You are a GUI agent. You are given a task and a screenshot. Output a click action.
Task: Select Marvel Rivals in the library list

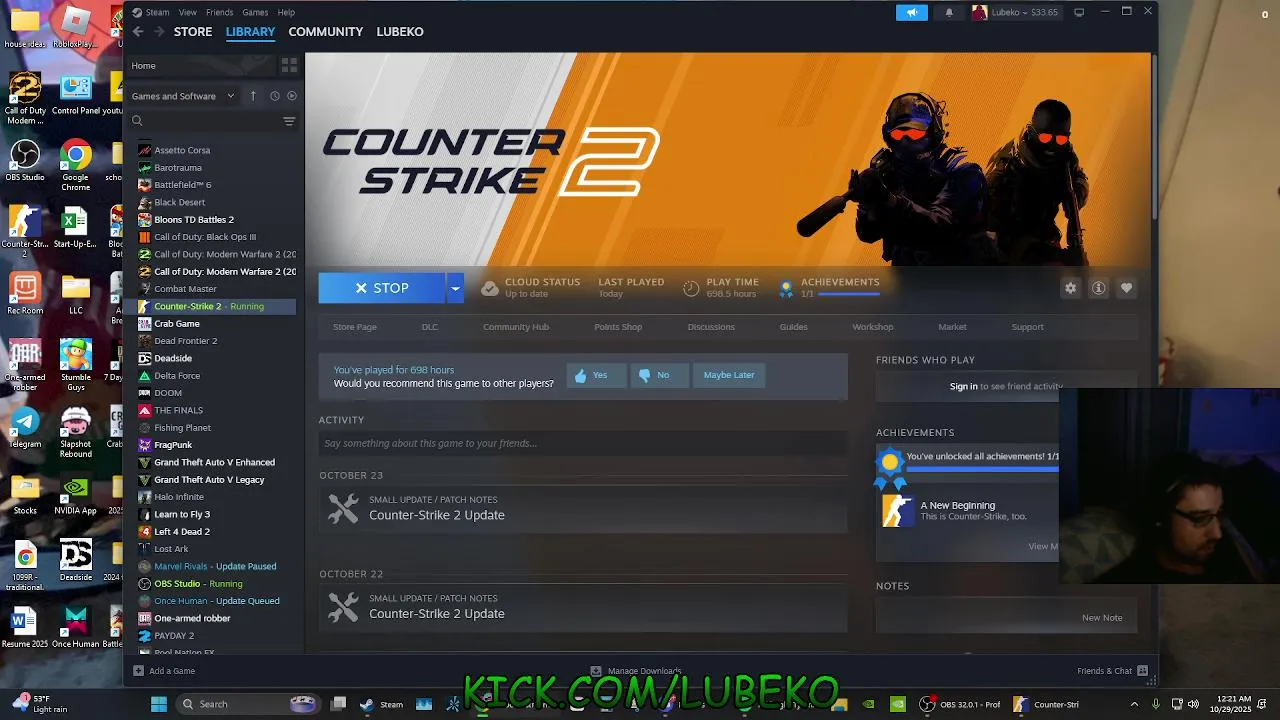[216, 566]
